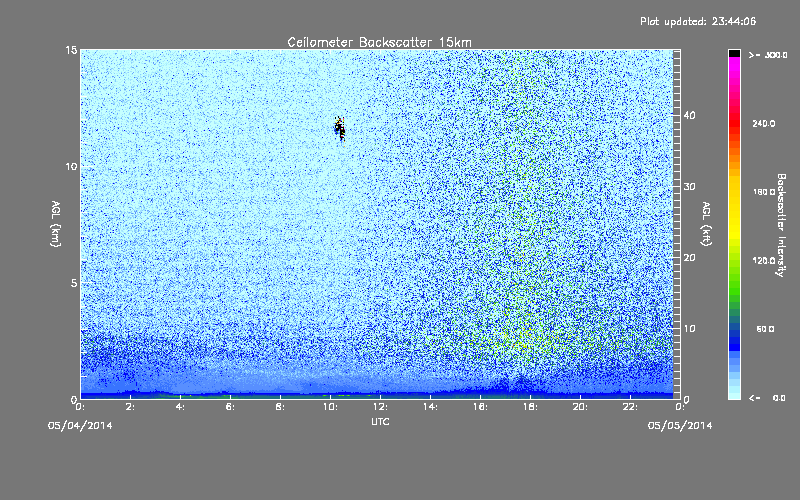
Task: Click the final '0:' tick above 05/05/2014
Action: tap(680, 407)
